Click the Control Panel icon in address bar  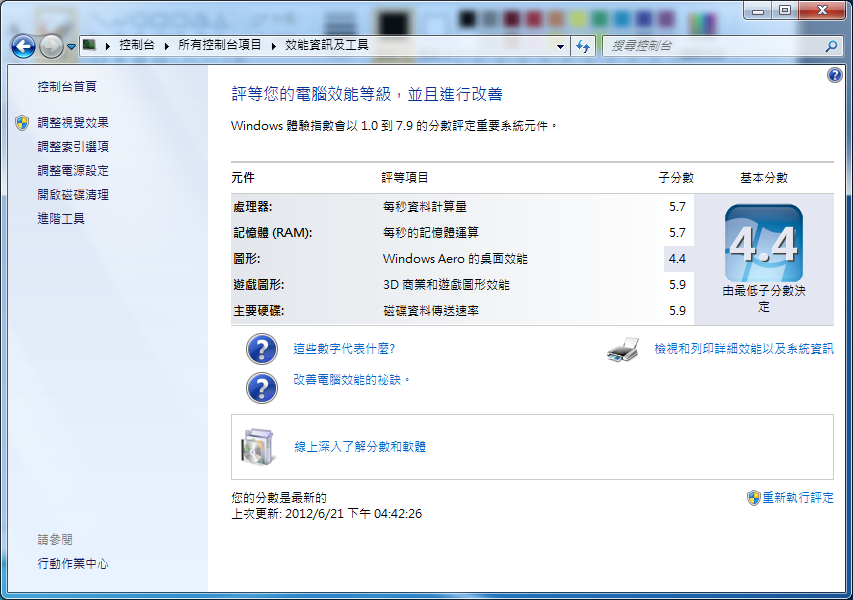pyautogui.click(x=89, y=45)
